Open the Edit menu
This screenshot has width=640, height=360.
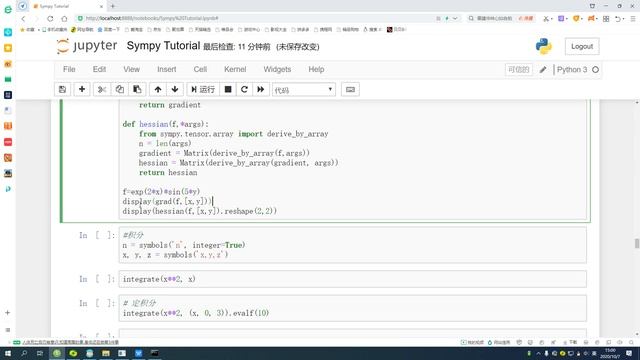99,69
